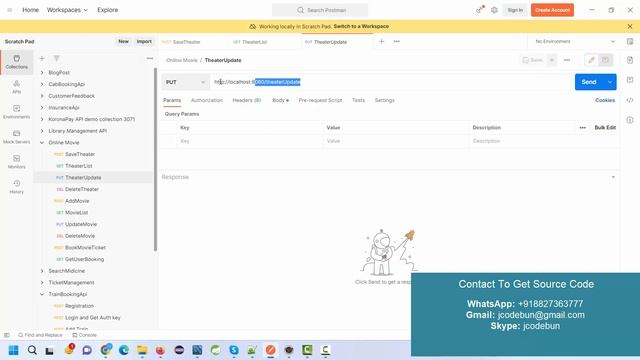640x360 pixels.
Task: Click the filter icon in collections sidebar
Action: 57,58
